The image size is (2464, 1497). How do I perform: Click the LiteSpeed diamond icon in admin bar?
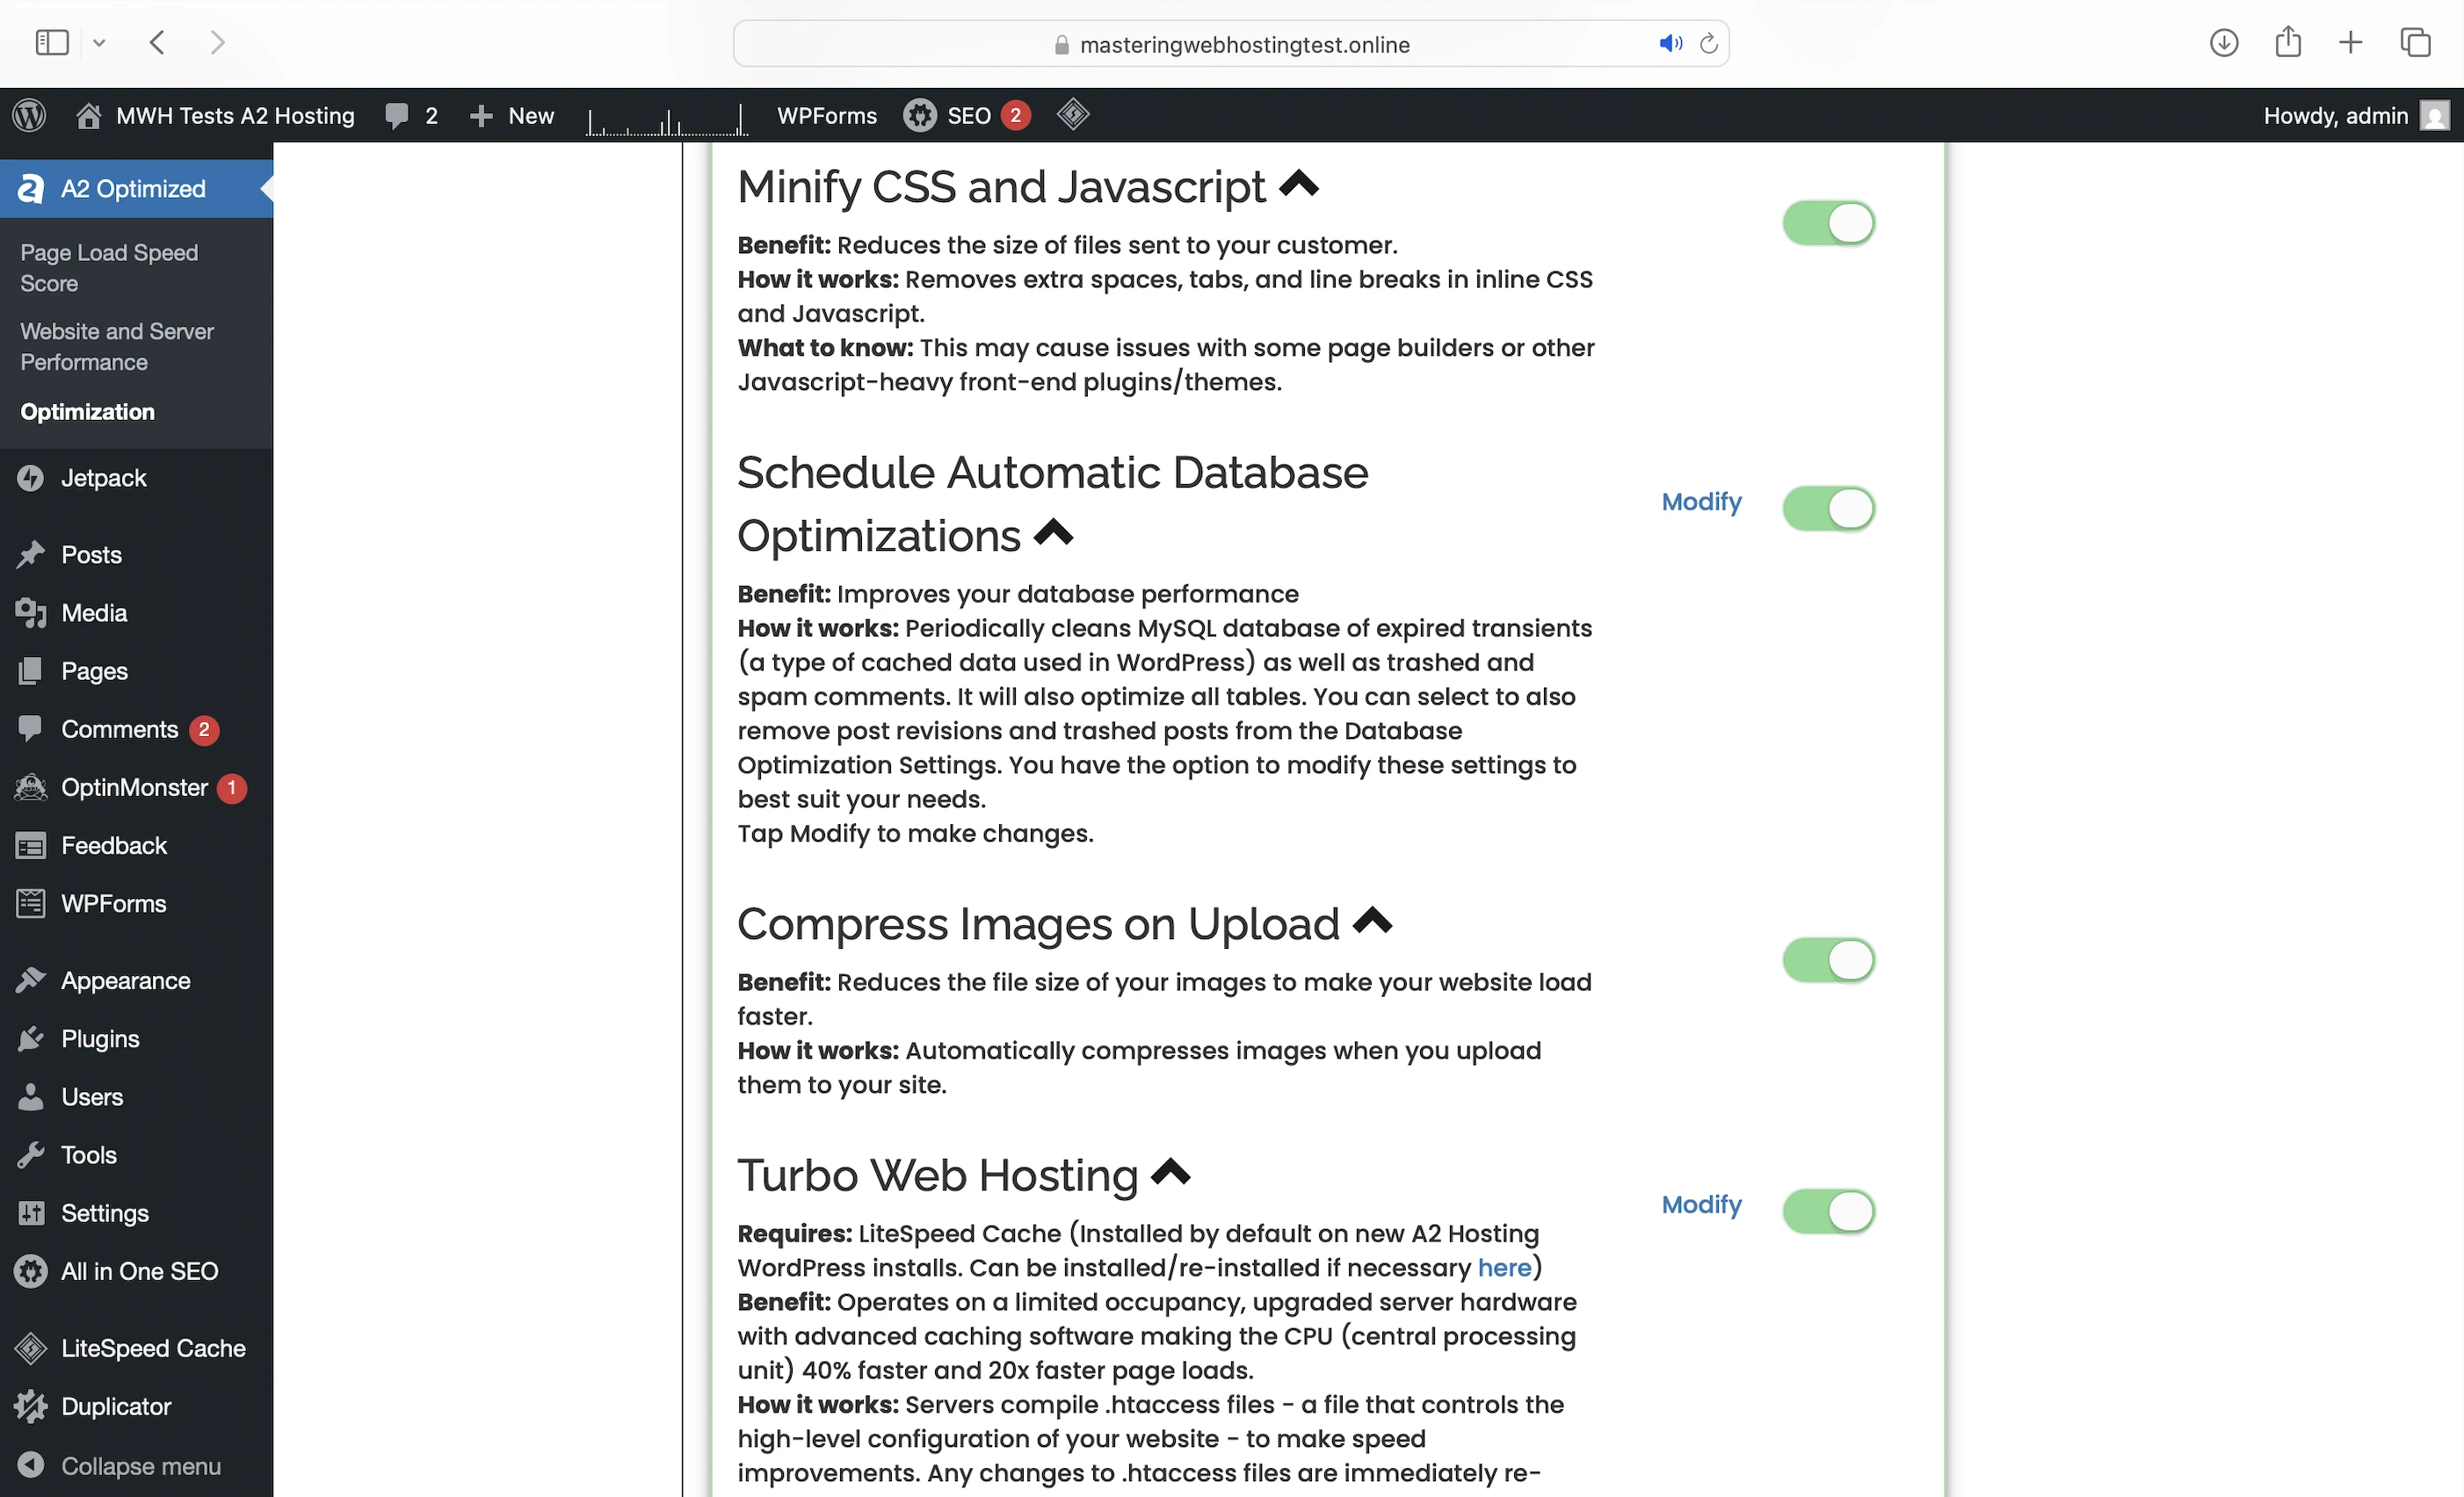1073,114
